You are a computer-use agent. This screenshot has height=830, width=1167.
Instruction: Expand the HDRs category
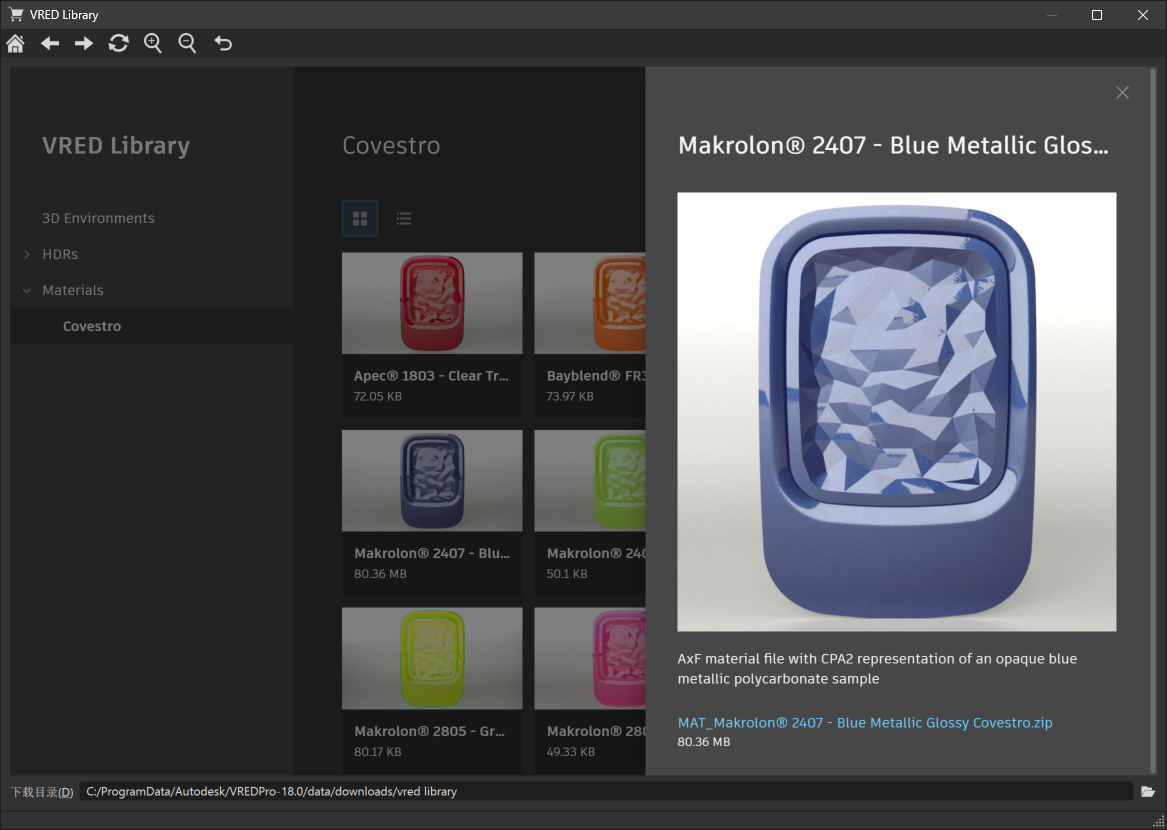tap(27, 255)
